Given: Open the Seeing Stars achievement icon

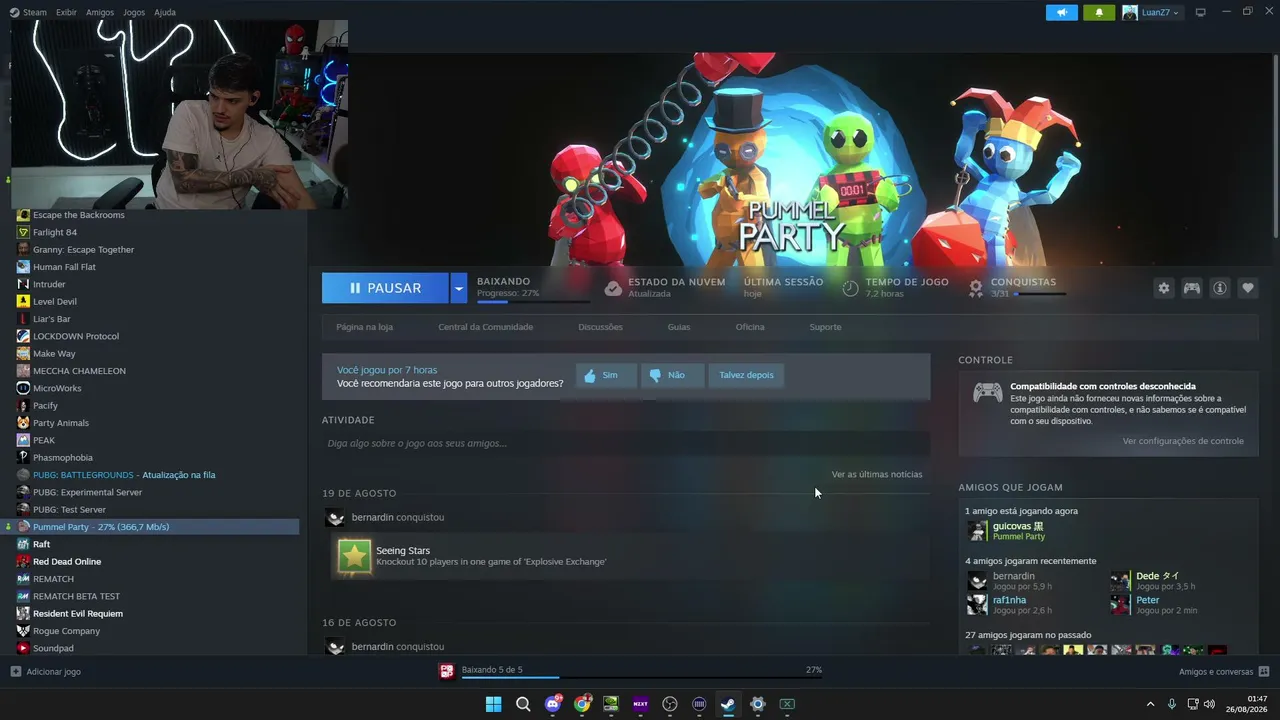Looking at the screenshot, I should (354, 556).
